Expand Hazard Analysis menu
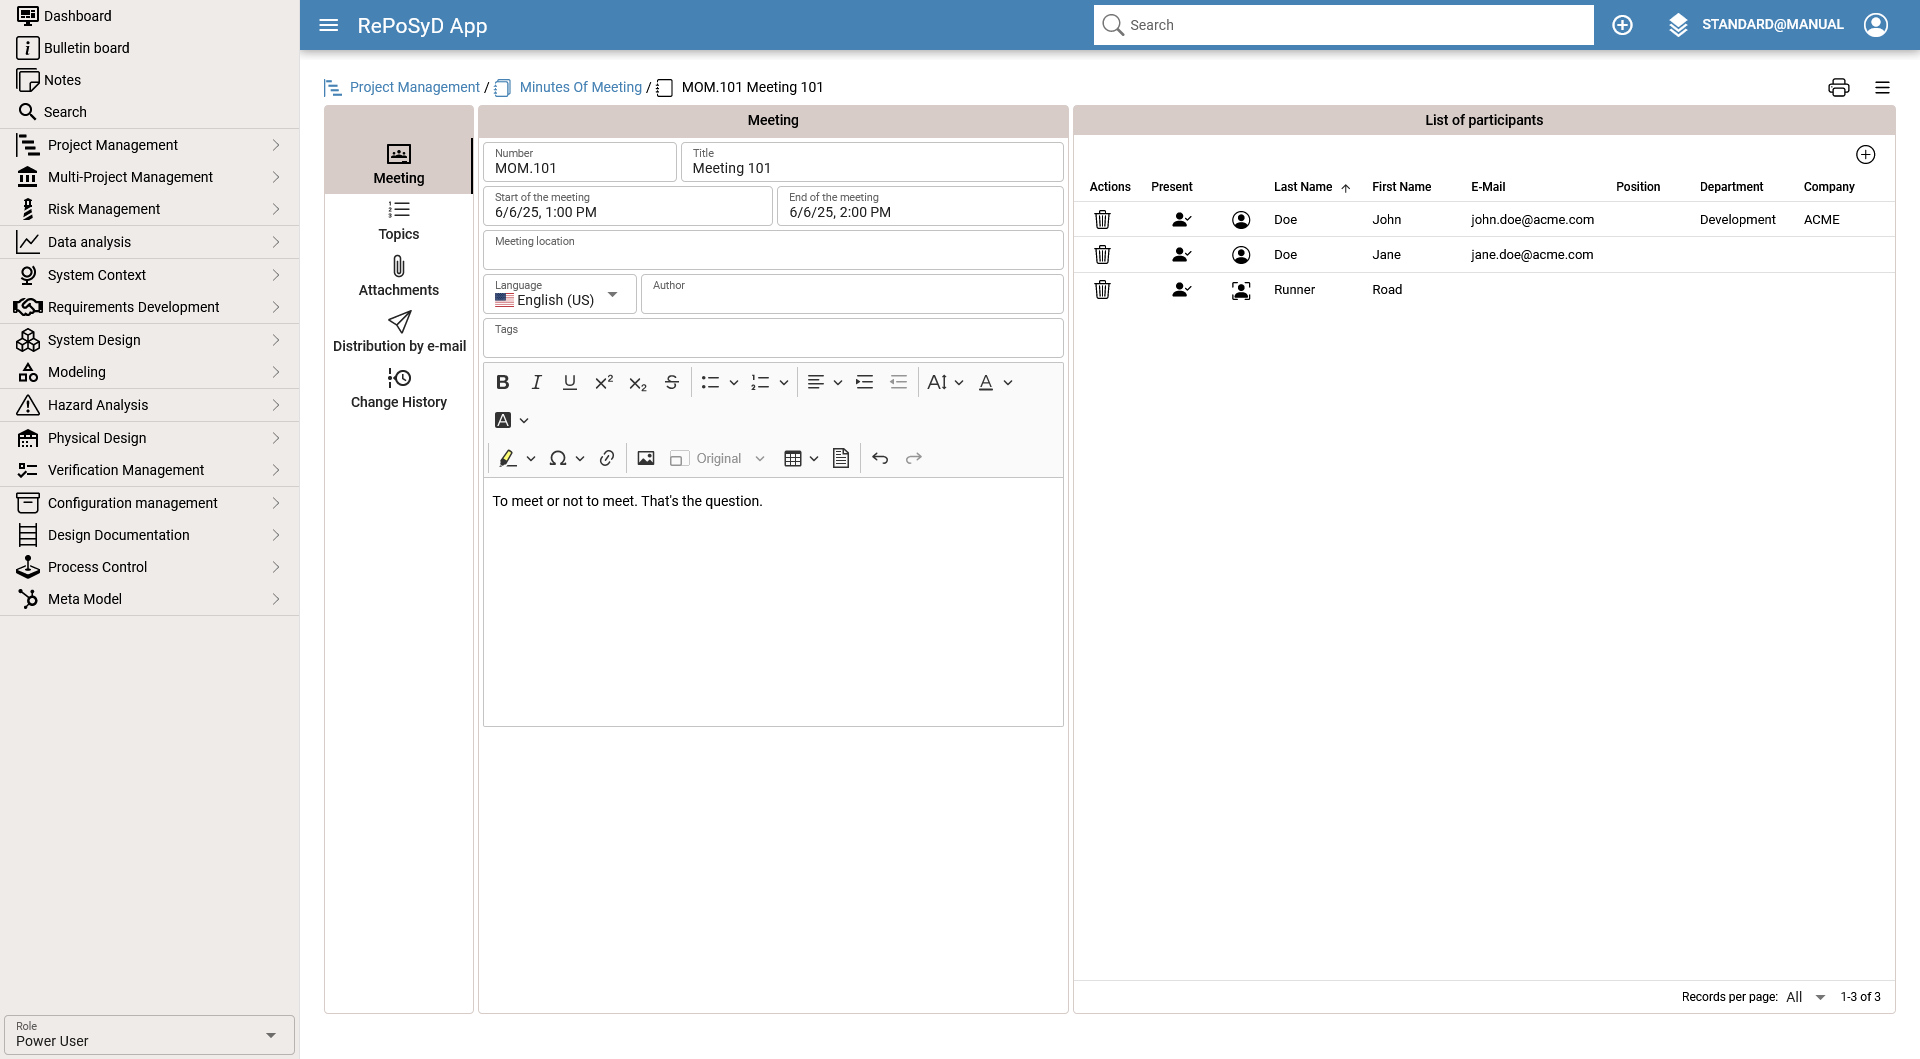 click(x=149, y=405)
